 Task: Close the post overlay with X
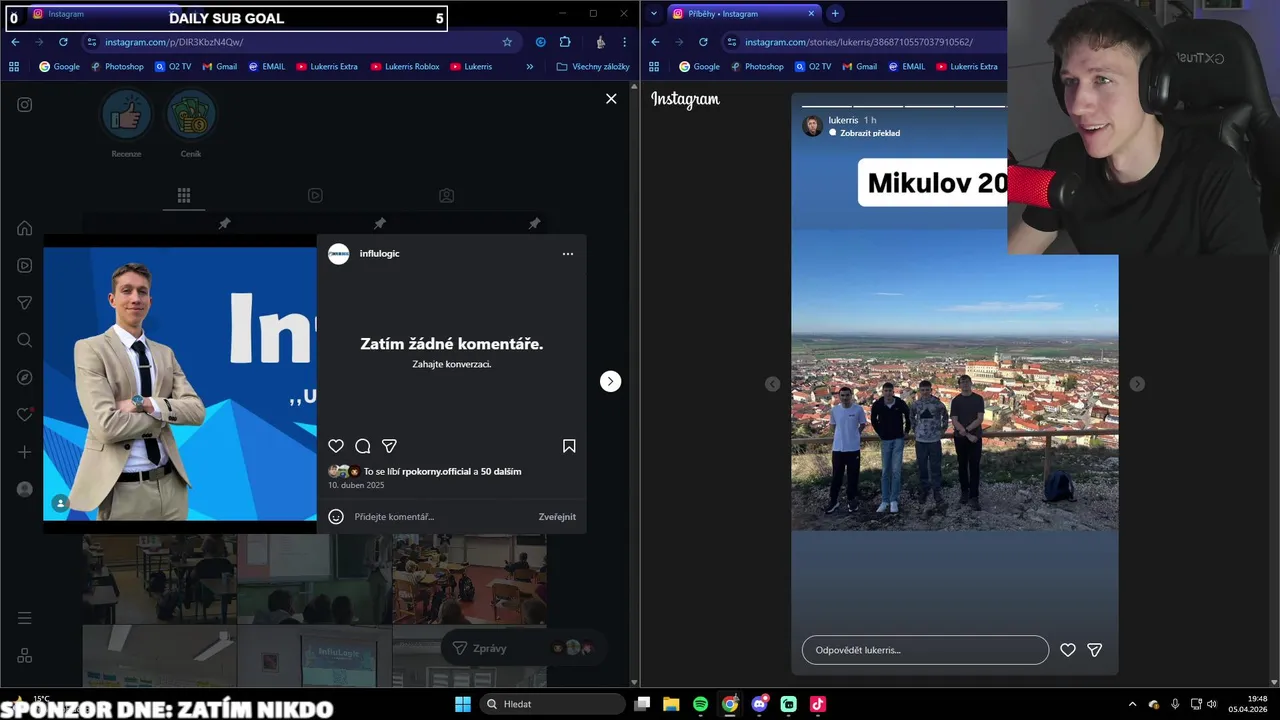(x=611, y=99)
